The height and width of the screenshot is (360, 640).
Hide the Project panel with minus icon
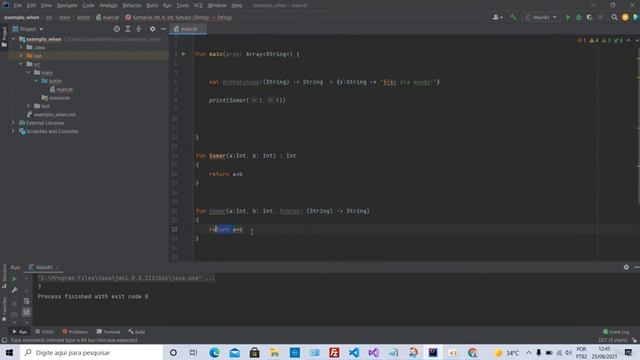[163, 29]
